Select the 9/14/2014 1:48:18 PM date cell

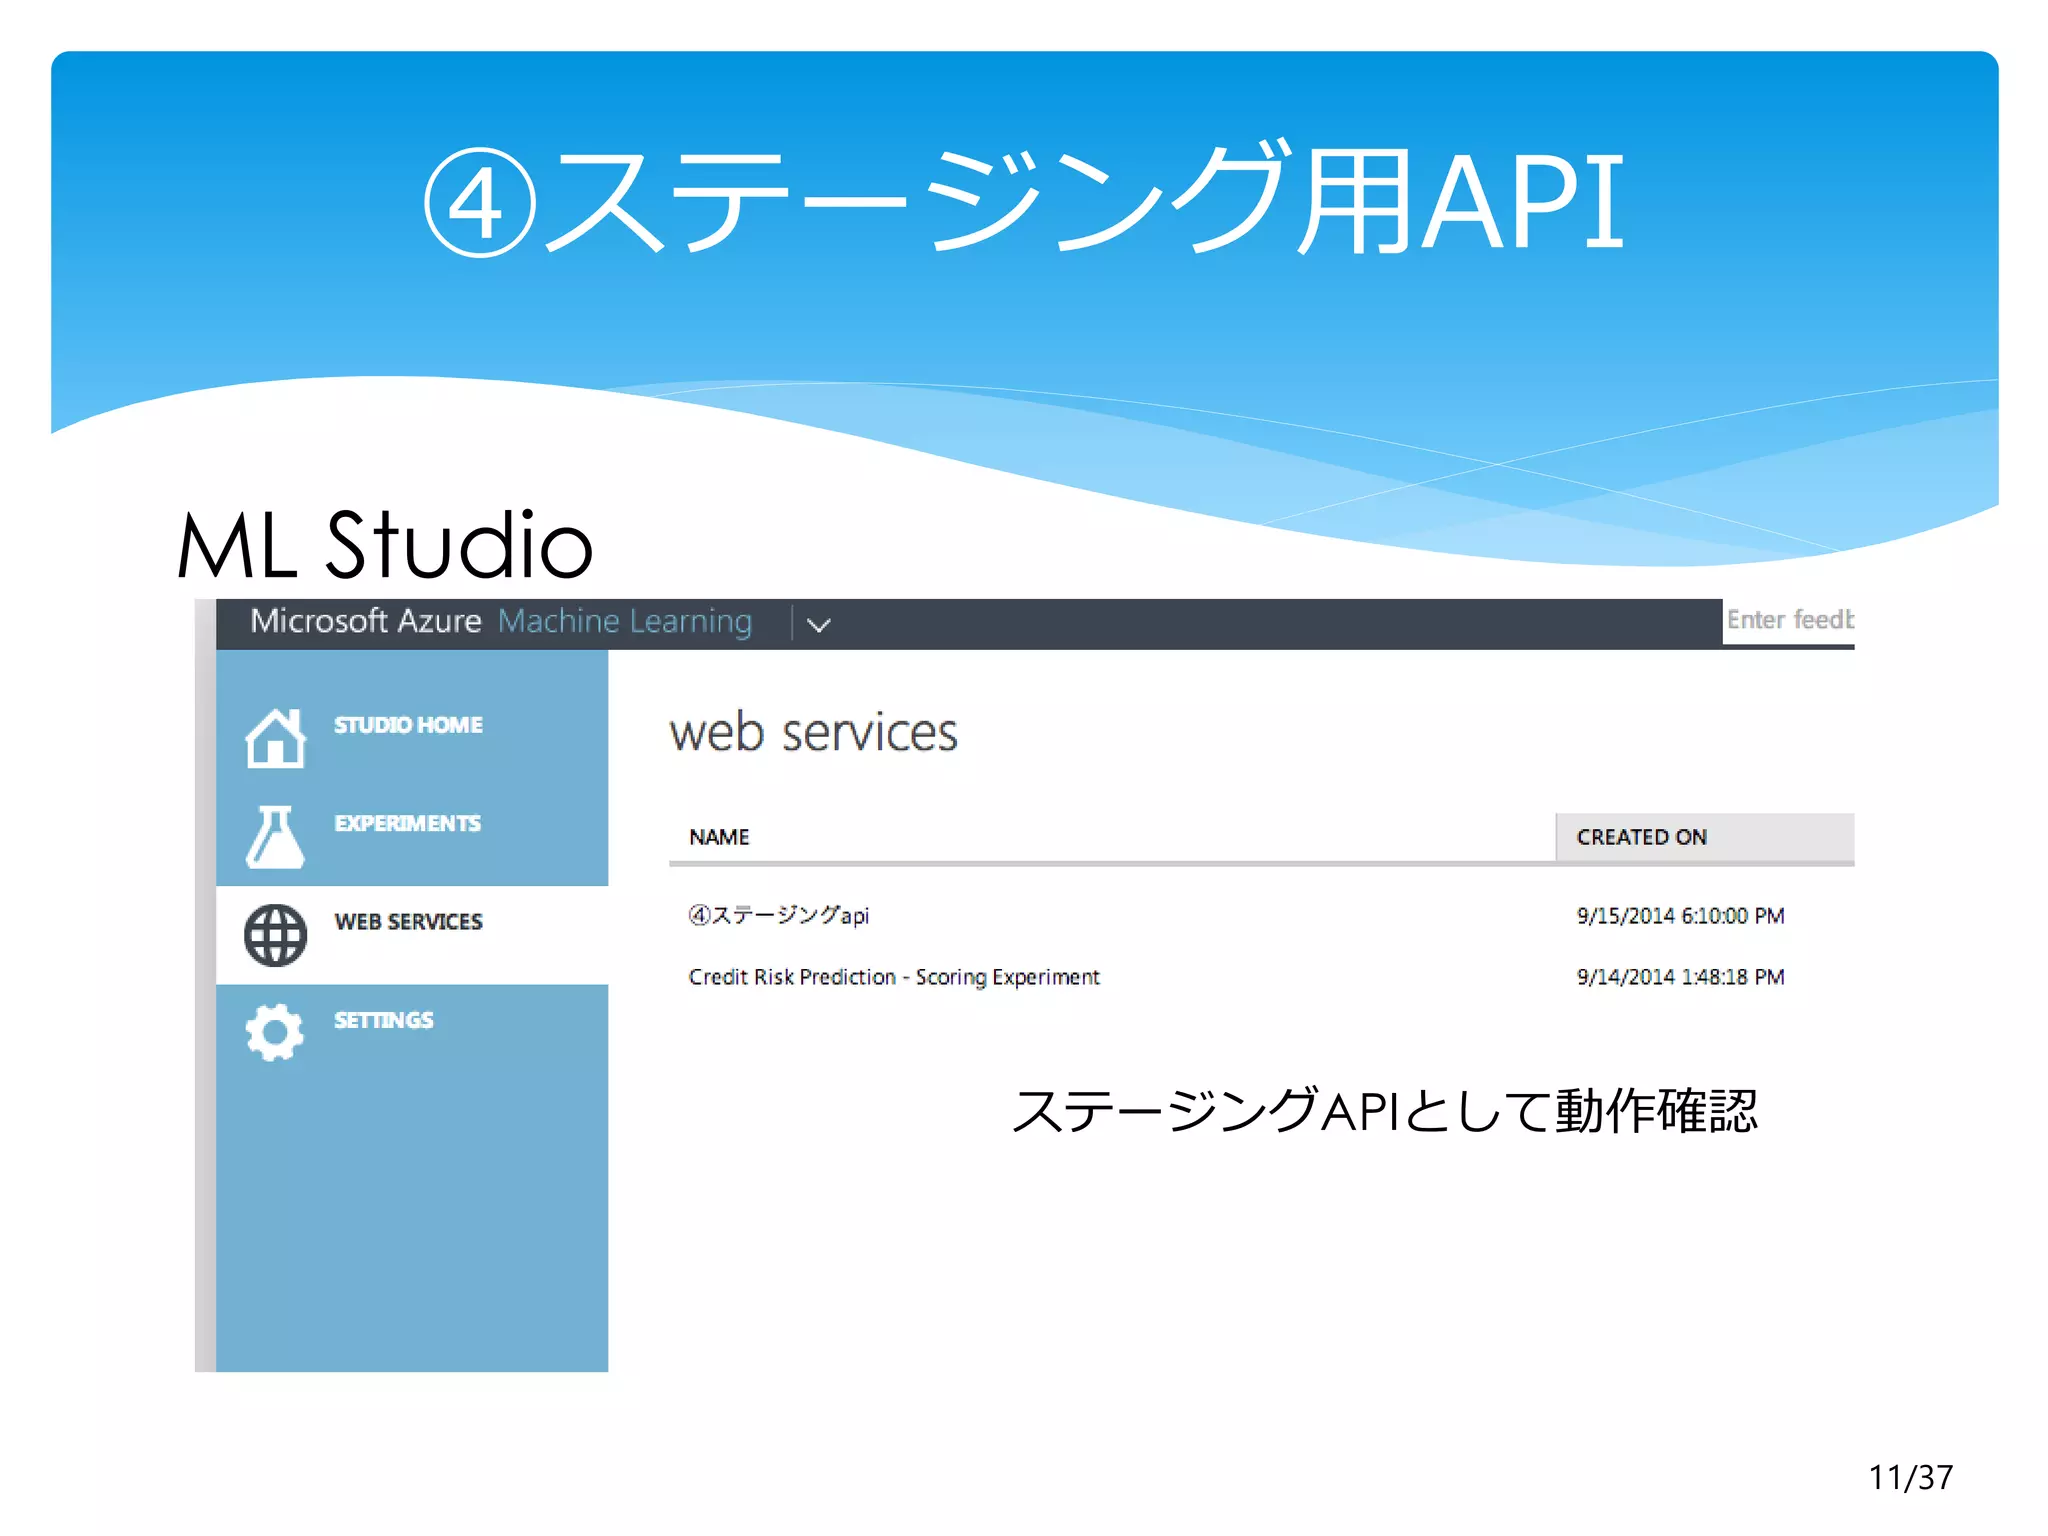click(1680, 977)
